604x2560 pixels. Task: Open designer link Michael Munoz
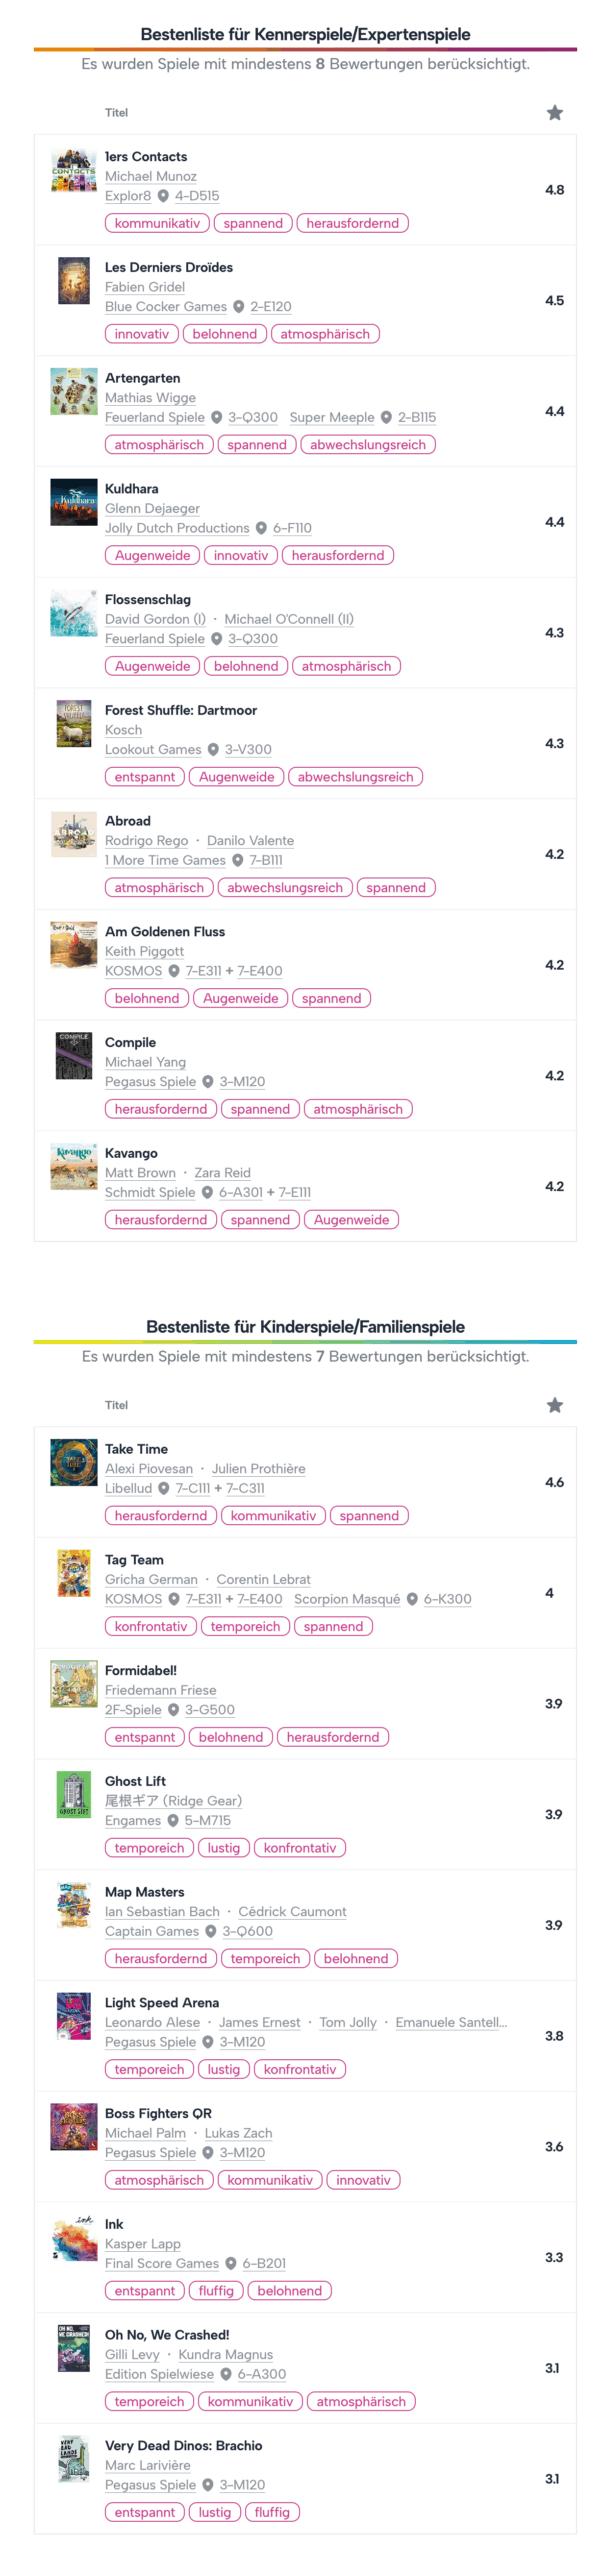151,176
